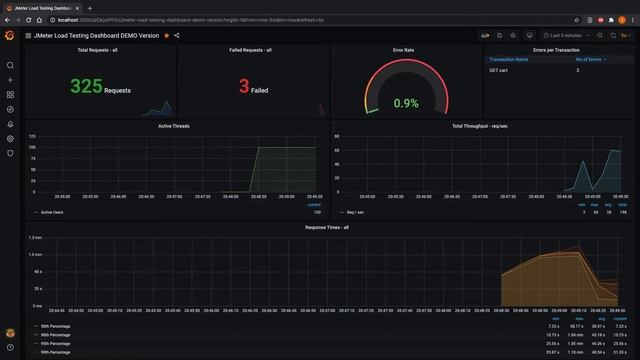Go to browser home page icon

coord(39,20)
